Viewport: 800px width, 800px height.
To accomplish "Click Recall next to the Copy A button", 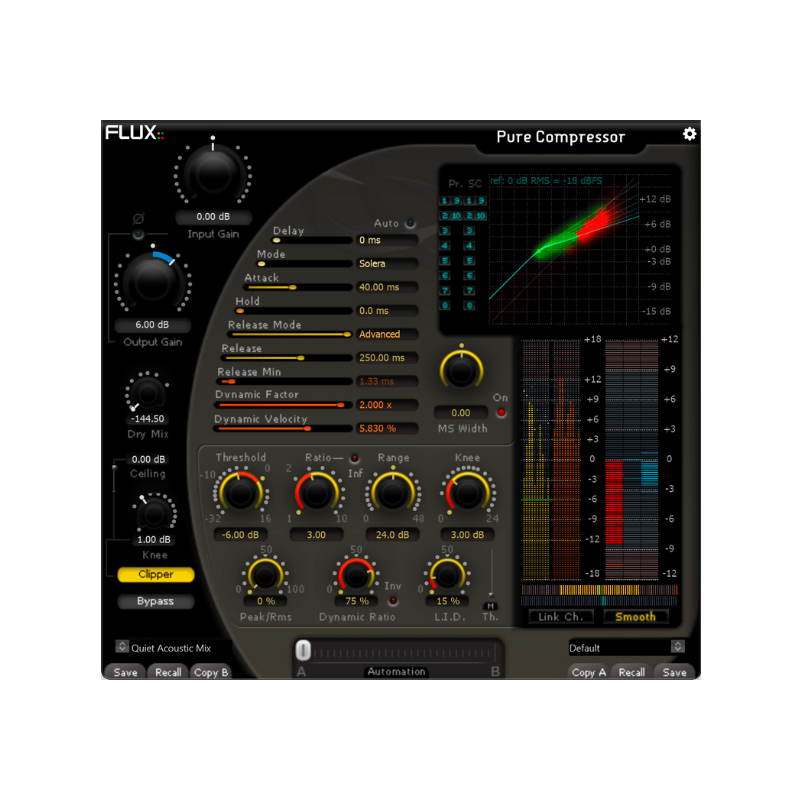I will pyautogui.click(x=632, y=672).
